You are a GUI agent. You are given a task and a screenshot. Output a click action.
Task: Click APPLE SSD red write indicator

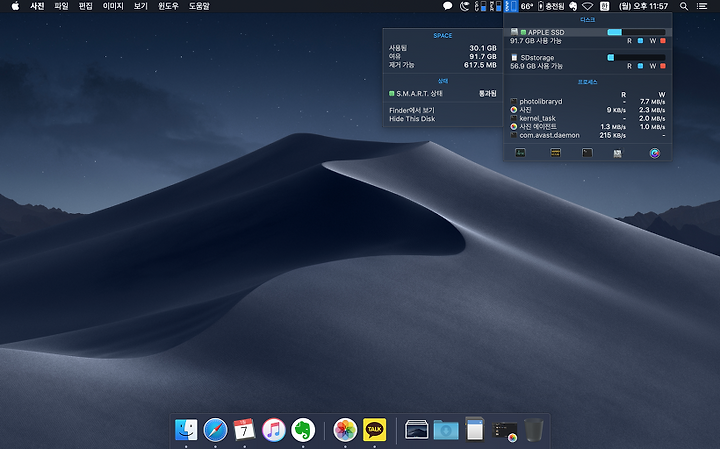[663, 41]
